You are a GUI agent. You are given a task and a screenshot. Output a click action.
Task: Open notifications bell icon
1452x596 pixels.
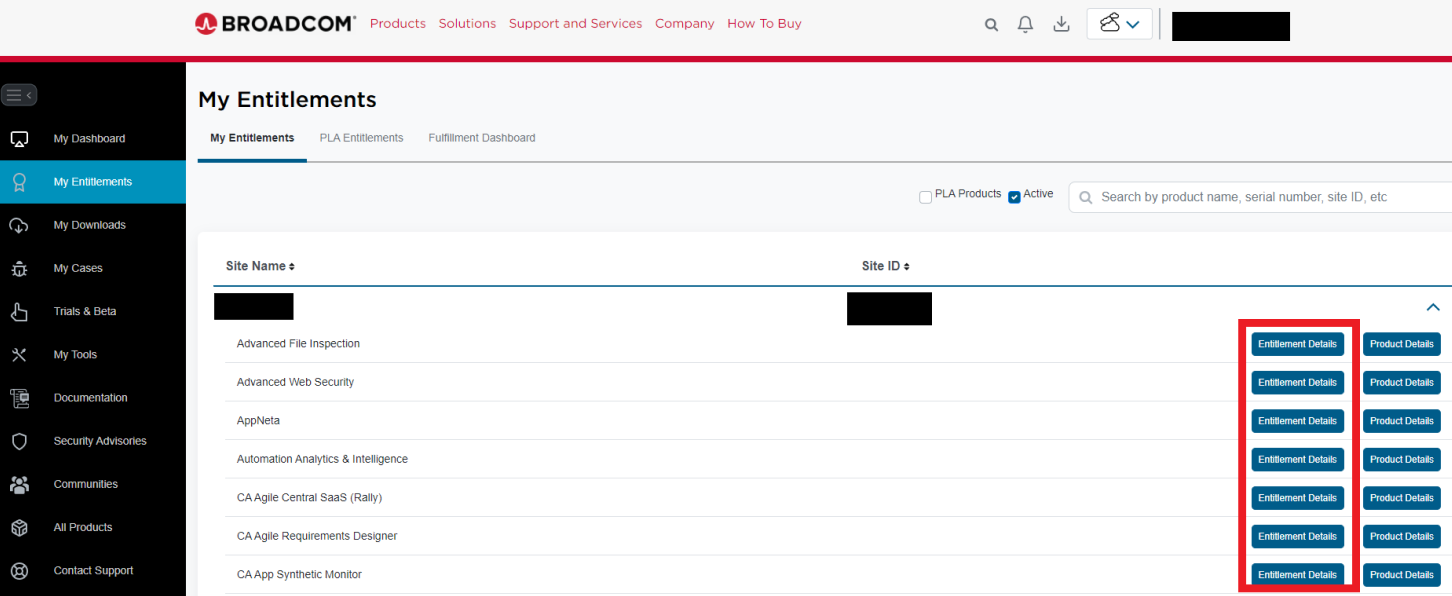point(1025,24)
